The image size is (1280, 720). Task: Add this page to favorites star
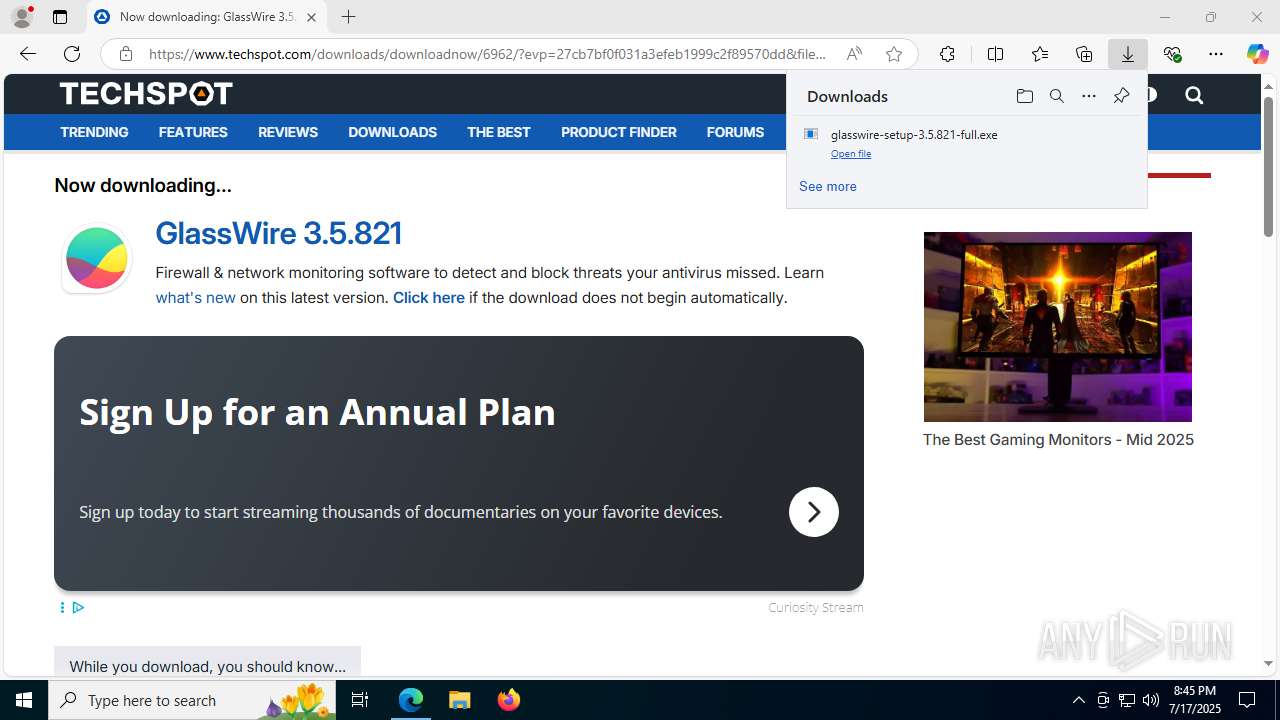click(x=894, y=54)
